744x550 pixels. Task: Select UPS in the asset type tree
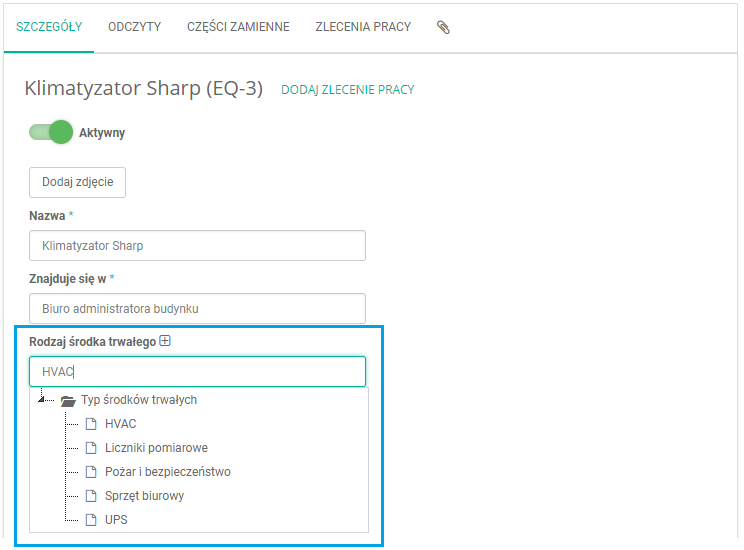[x=116, y=520]
